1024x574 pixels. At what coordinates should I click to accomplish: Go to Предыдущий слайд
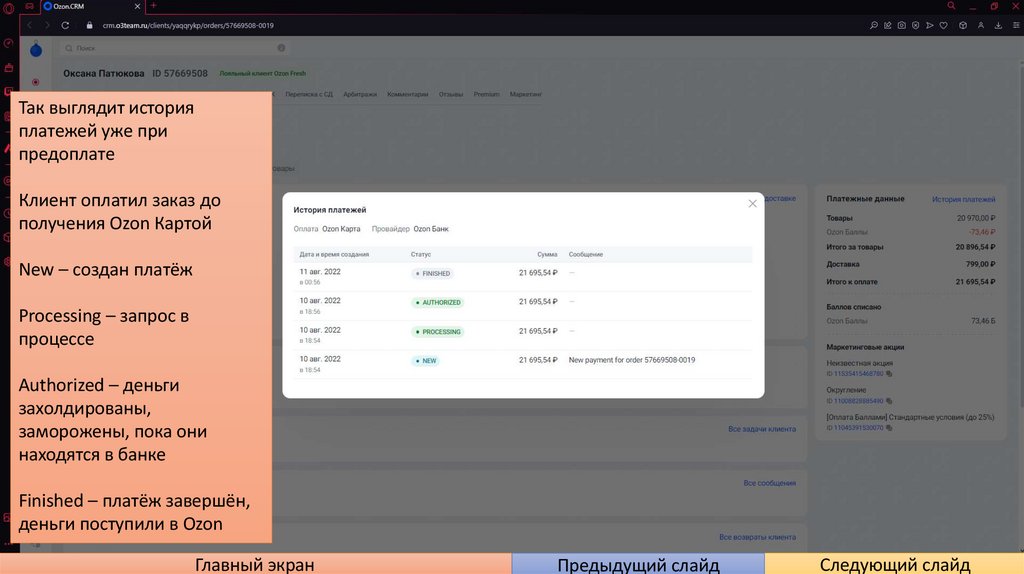click(638, 564)
